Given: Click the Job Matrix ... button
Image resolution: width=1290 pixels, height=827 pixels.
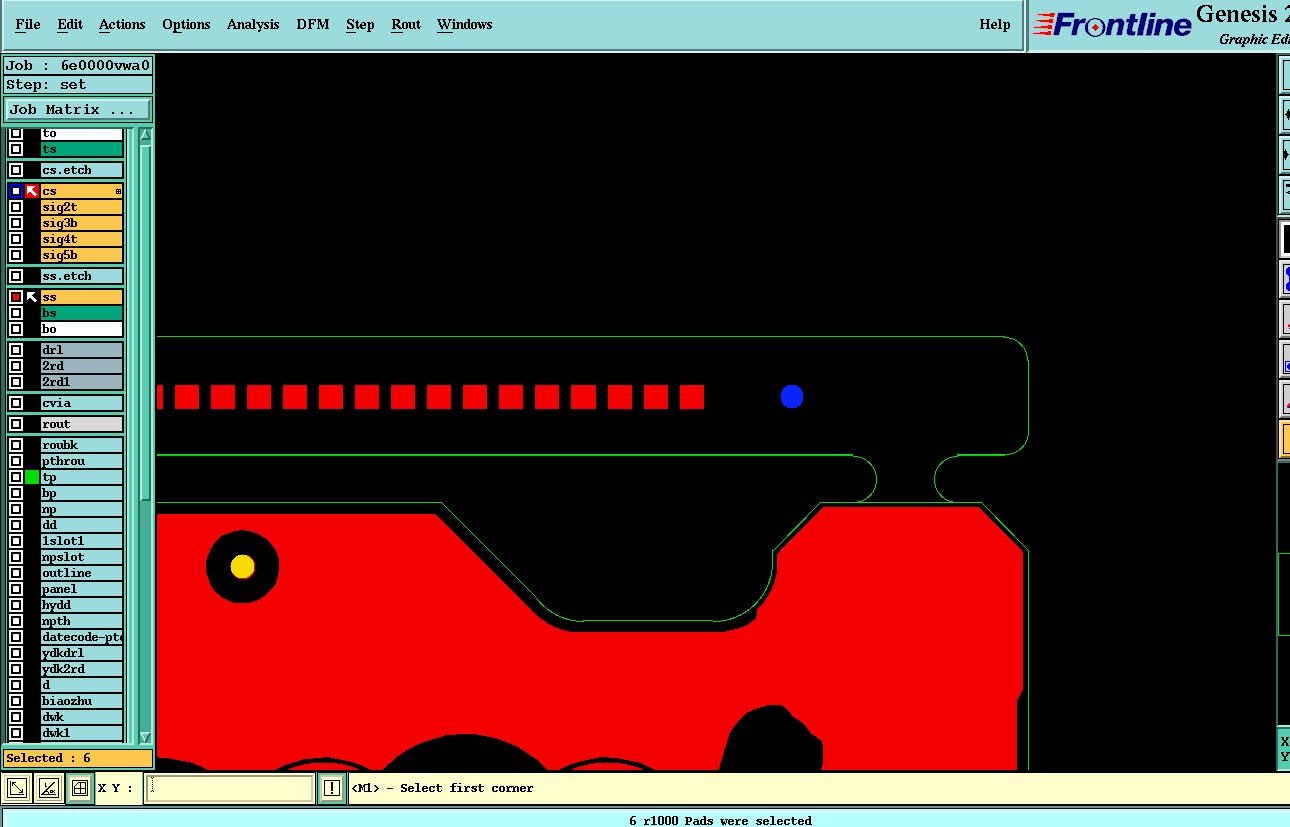Looking at the screenshot, I should point(78,110).
